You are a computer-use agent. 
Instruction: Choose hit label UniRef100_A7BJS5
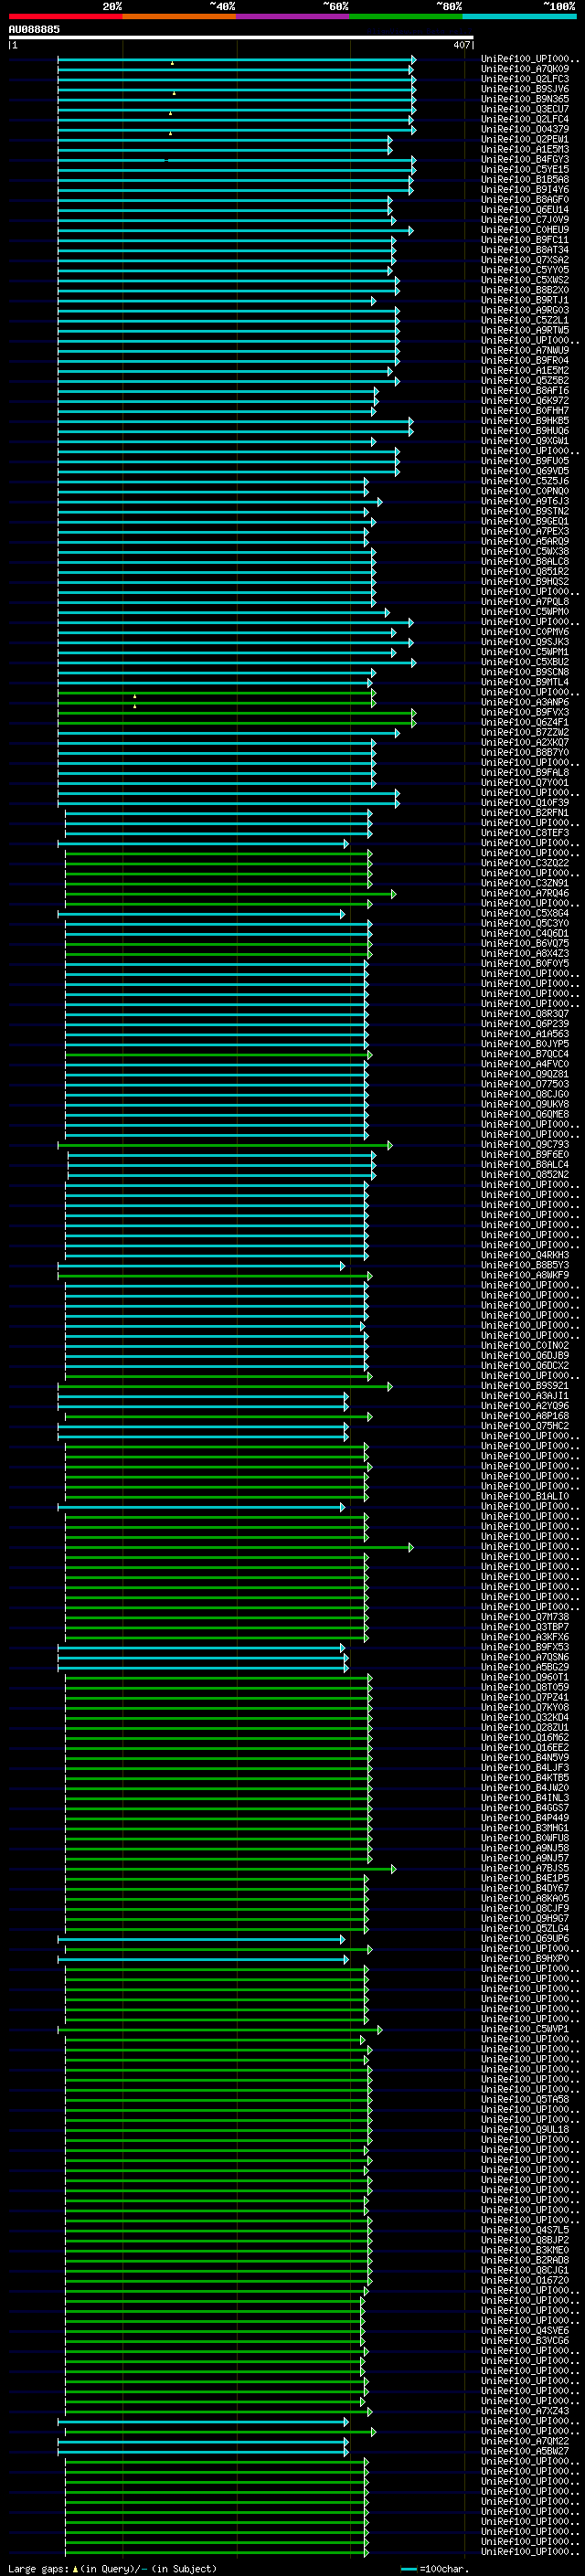coord(525,1868)
